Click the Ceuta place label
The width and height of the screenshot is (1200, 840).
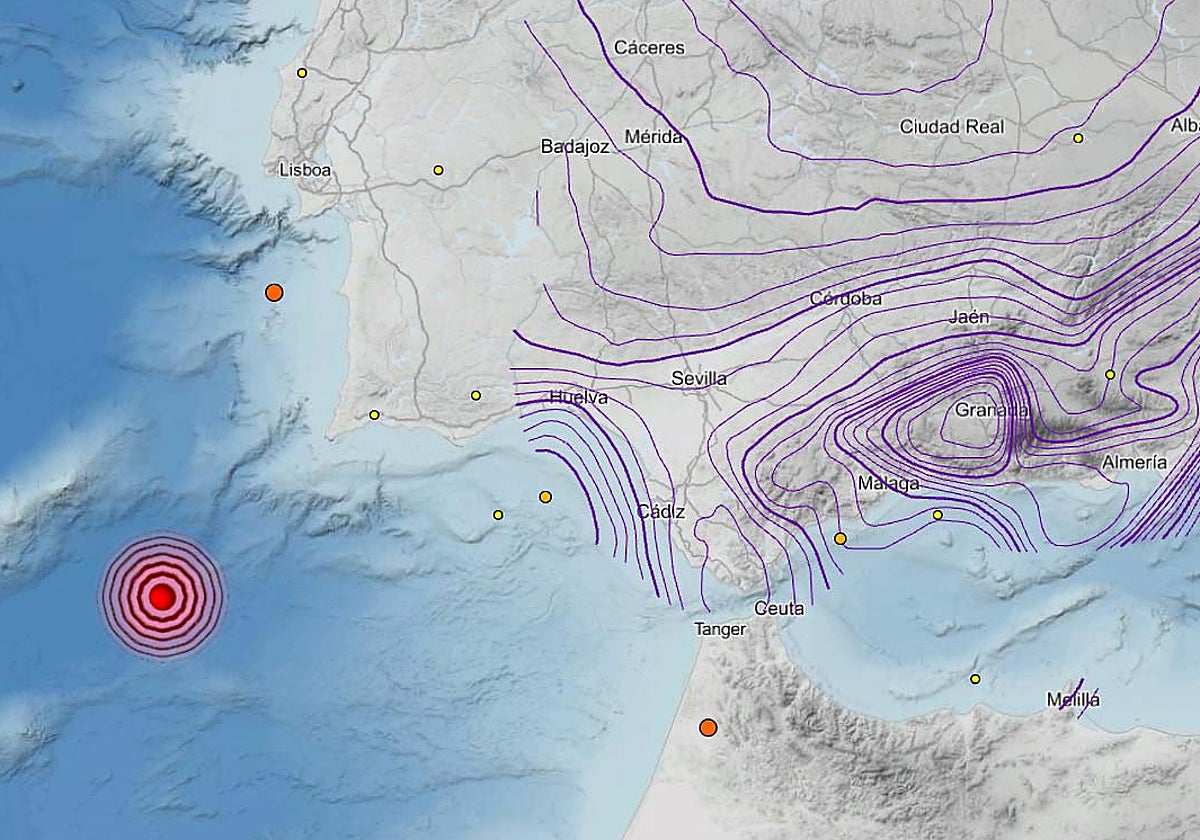(x=778, y=608)
